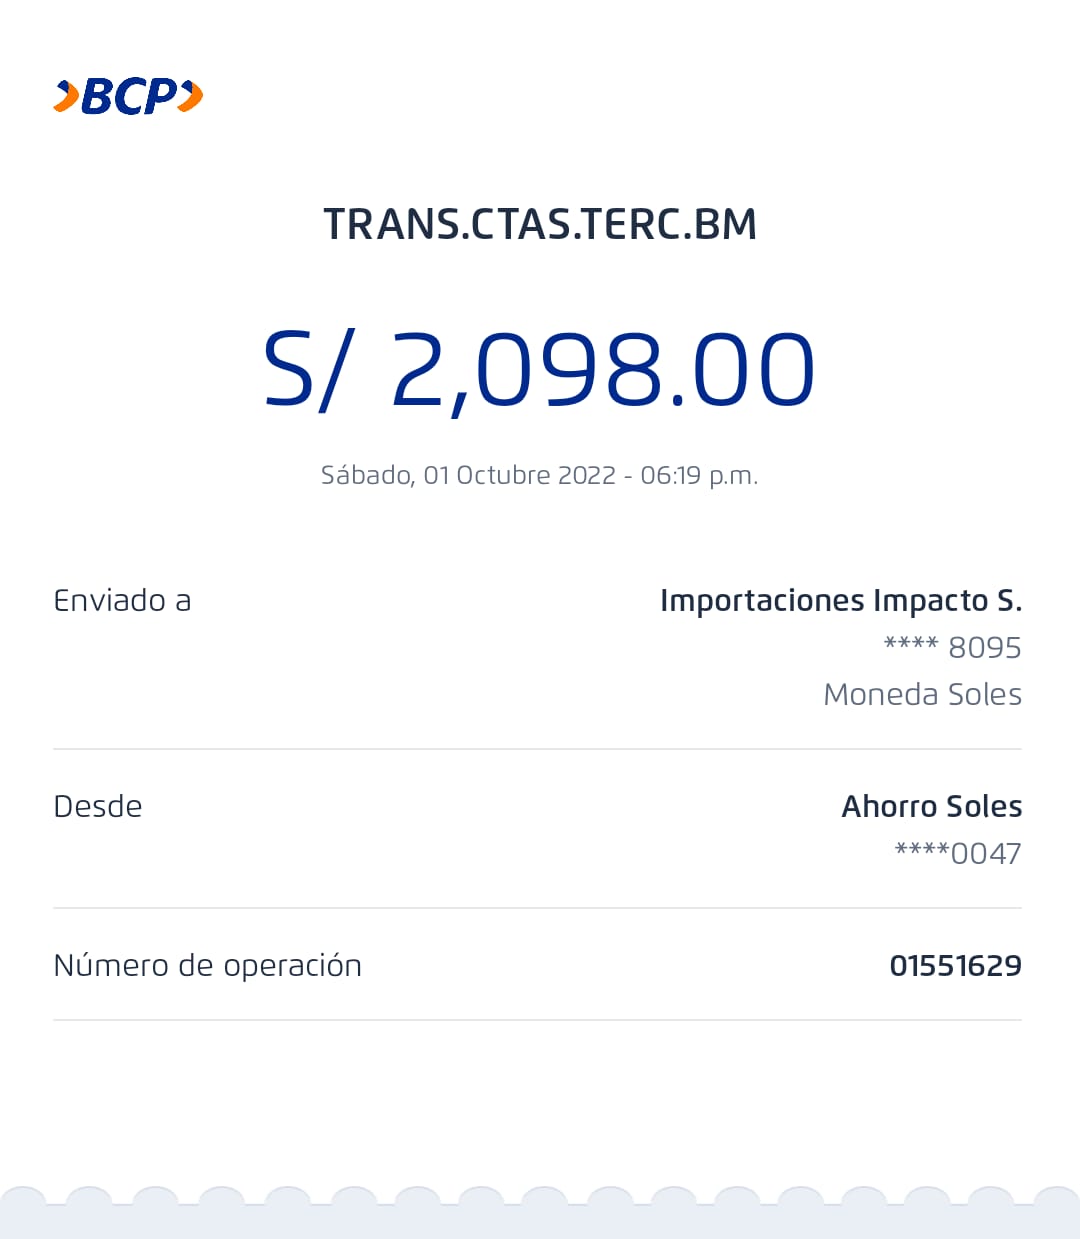Click the Desde label

pyautogui.click(x=98, y=806)
